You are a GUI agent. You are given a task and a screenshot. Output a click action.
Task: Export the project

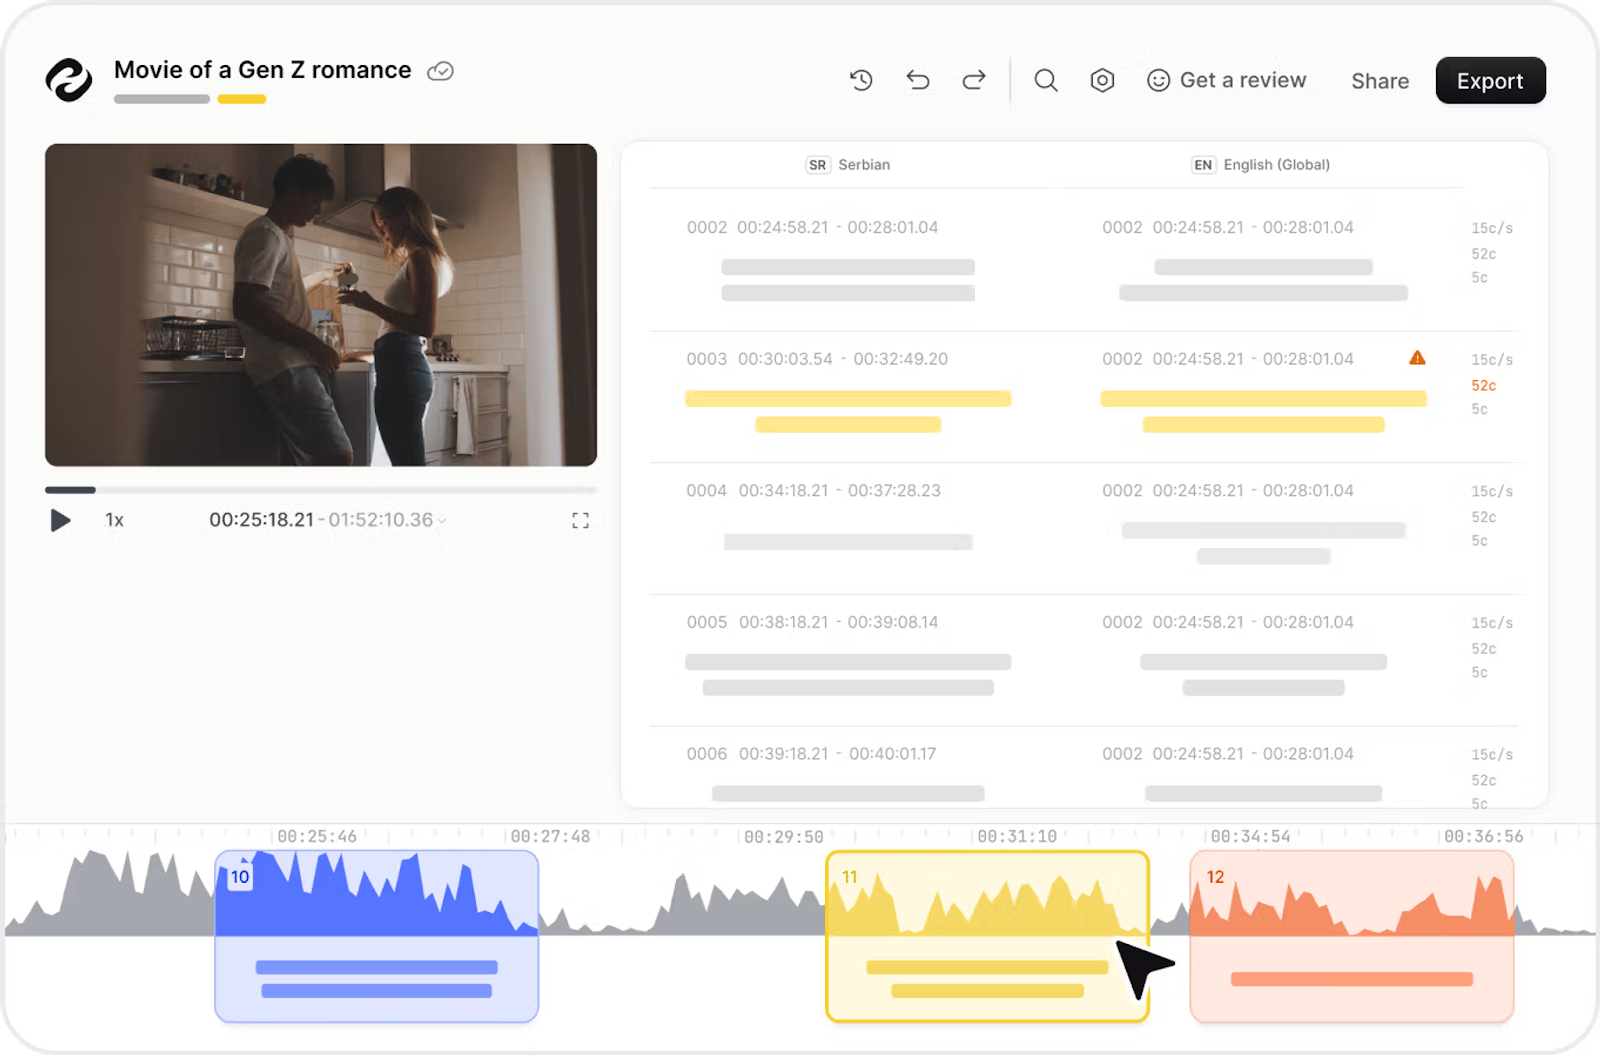(1490, 80)
